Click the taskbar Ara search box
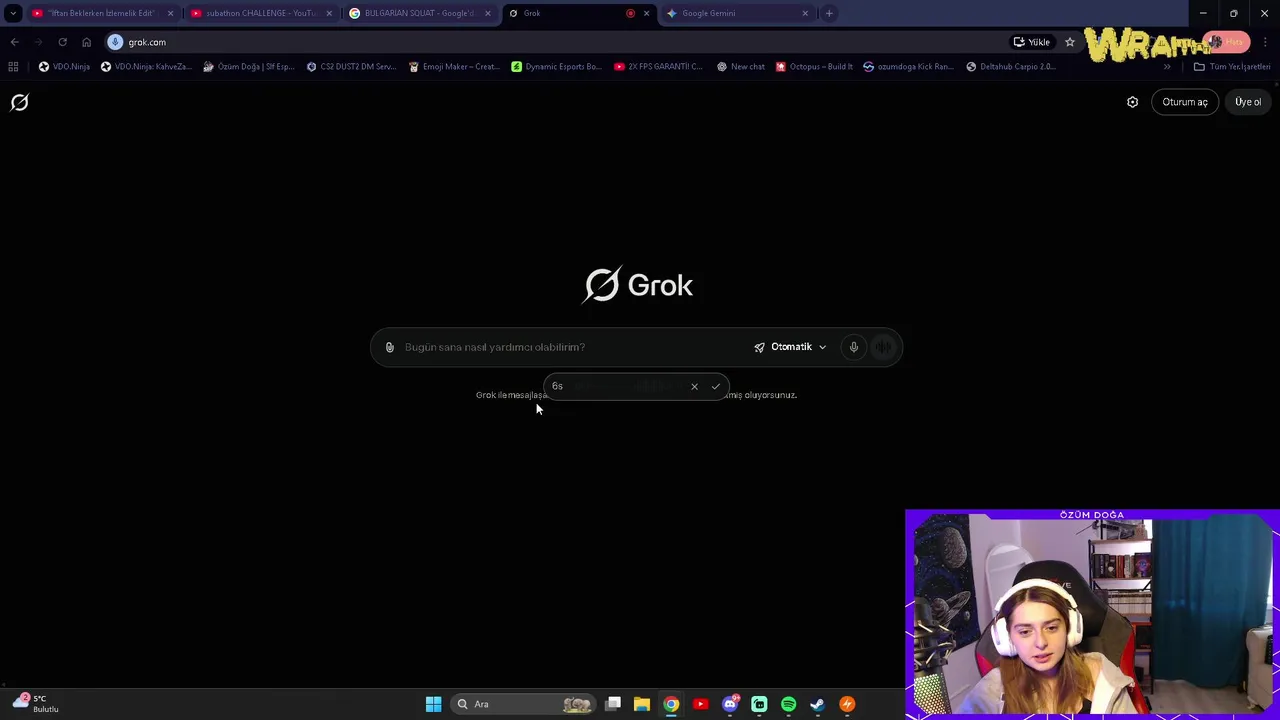The height and width of the screenshot is (720, 1280). 523,704
